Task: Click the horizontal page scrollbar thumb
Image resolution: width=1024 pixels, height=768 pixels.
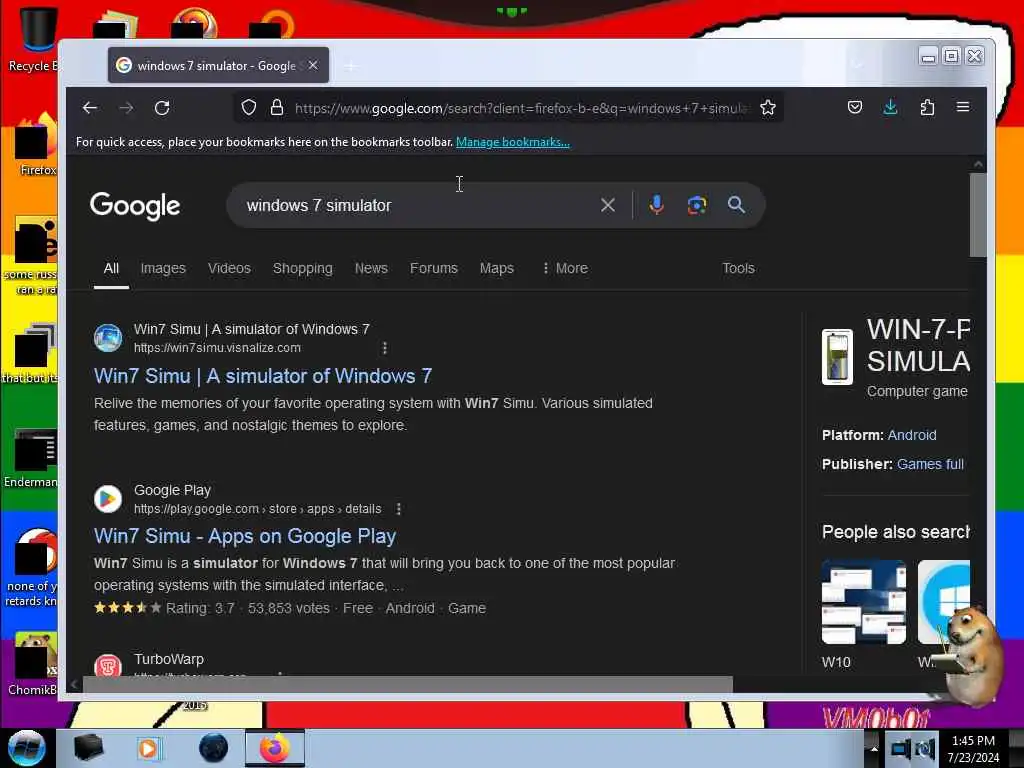Action: coord(408,684)
